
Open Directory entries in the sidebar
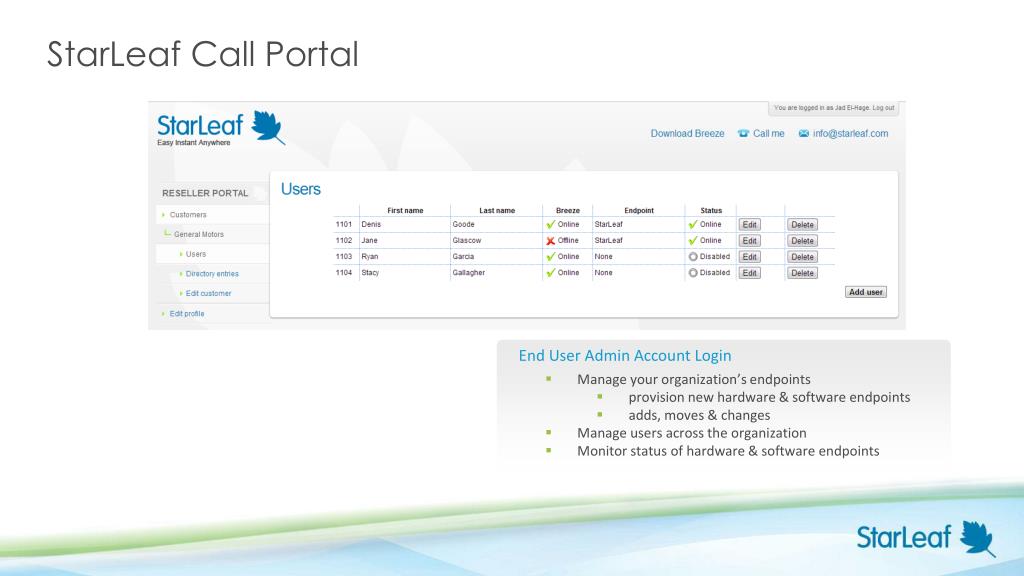coord(212,274)
